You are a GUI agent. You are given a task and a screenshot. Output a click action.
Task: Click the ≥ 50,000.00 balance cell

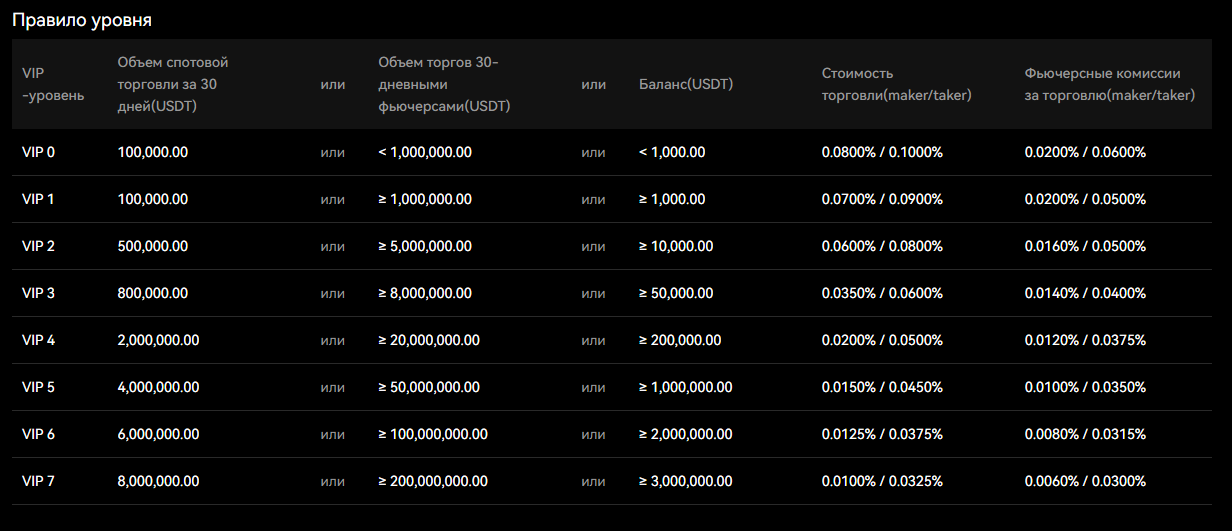tap(676, 293)
